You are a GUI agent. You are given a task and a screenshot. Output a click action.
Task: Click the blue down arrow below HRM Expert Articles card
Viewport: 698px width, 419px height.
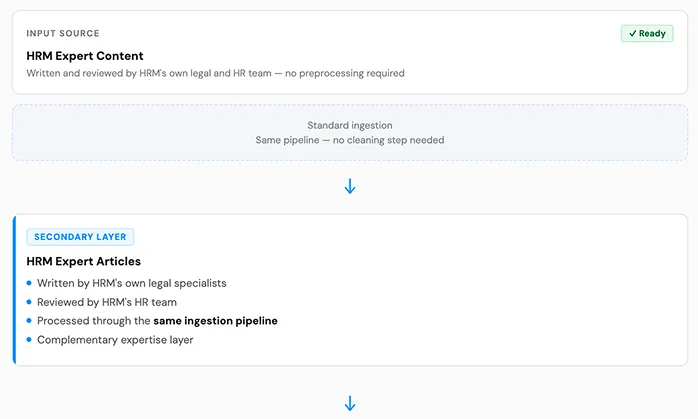point(350,403)
